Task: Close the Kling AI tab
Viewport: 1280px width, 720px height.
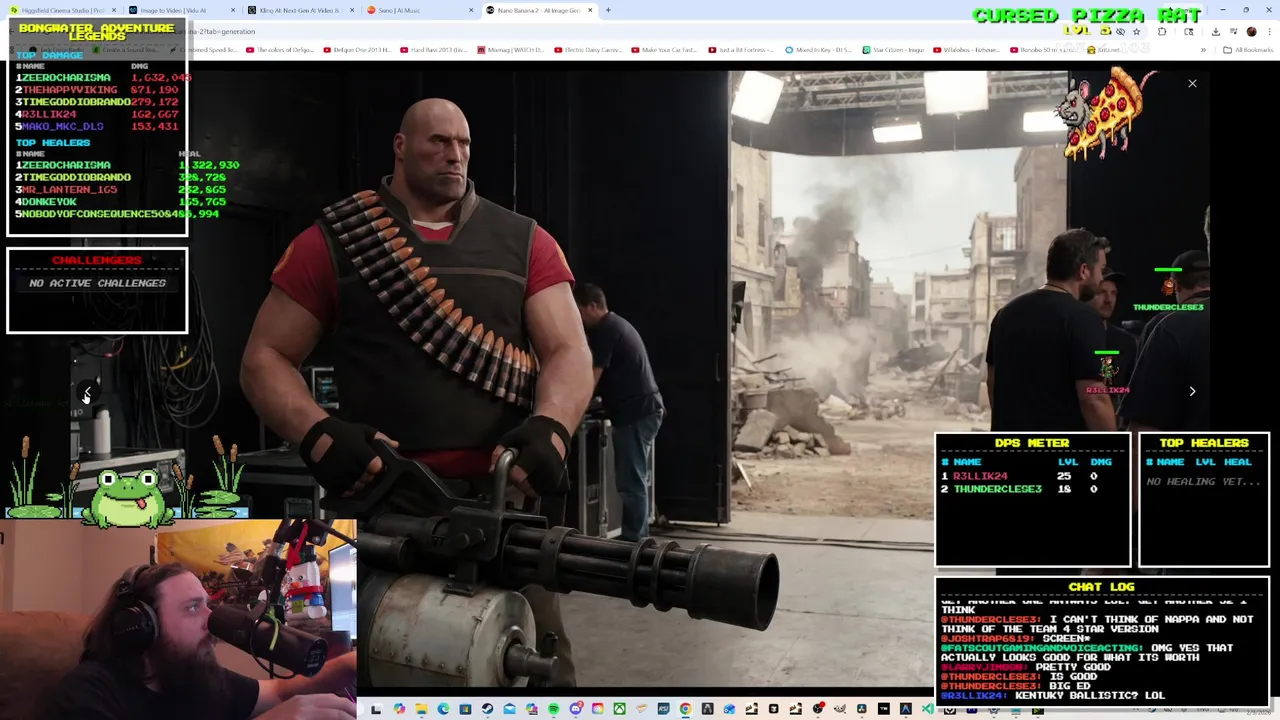Action: pyautogui.click(x=352, y=10)
